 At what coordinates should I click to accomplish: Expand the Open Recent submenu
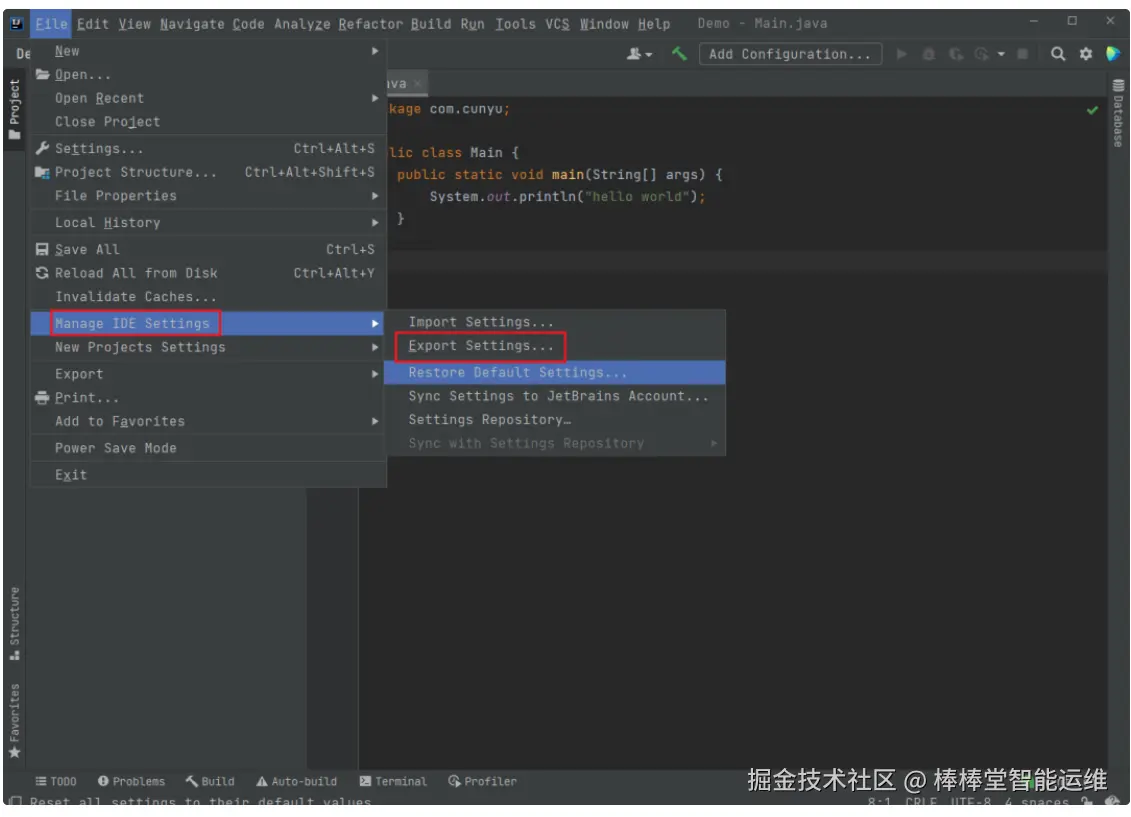point(375,98)
